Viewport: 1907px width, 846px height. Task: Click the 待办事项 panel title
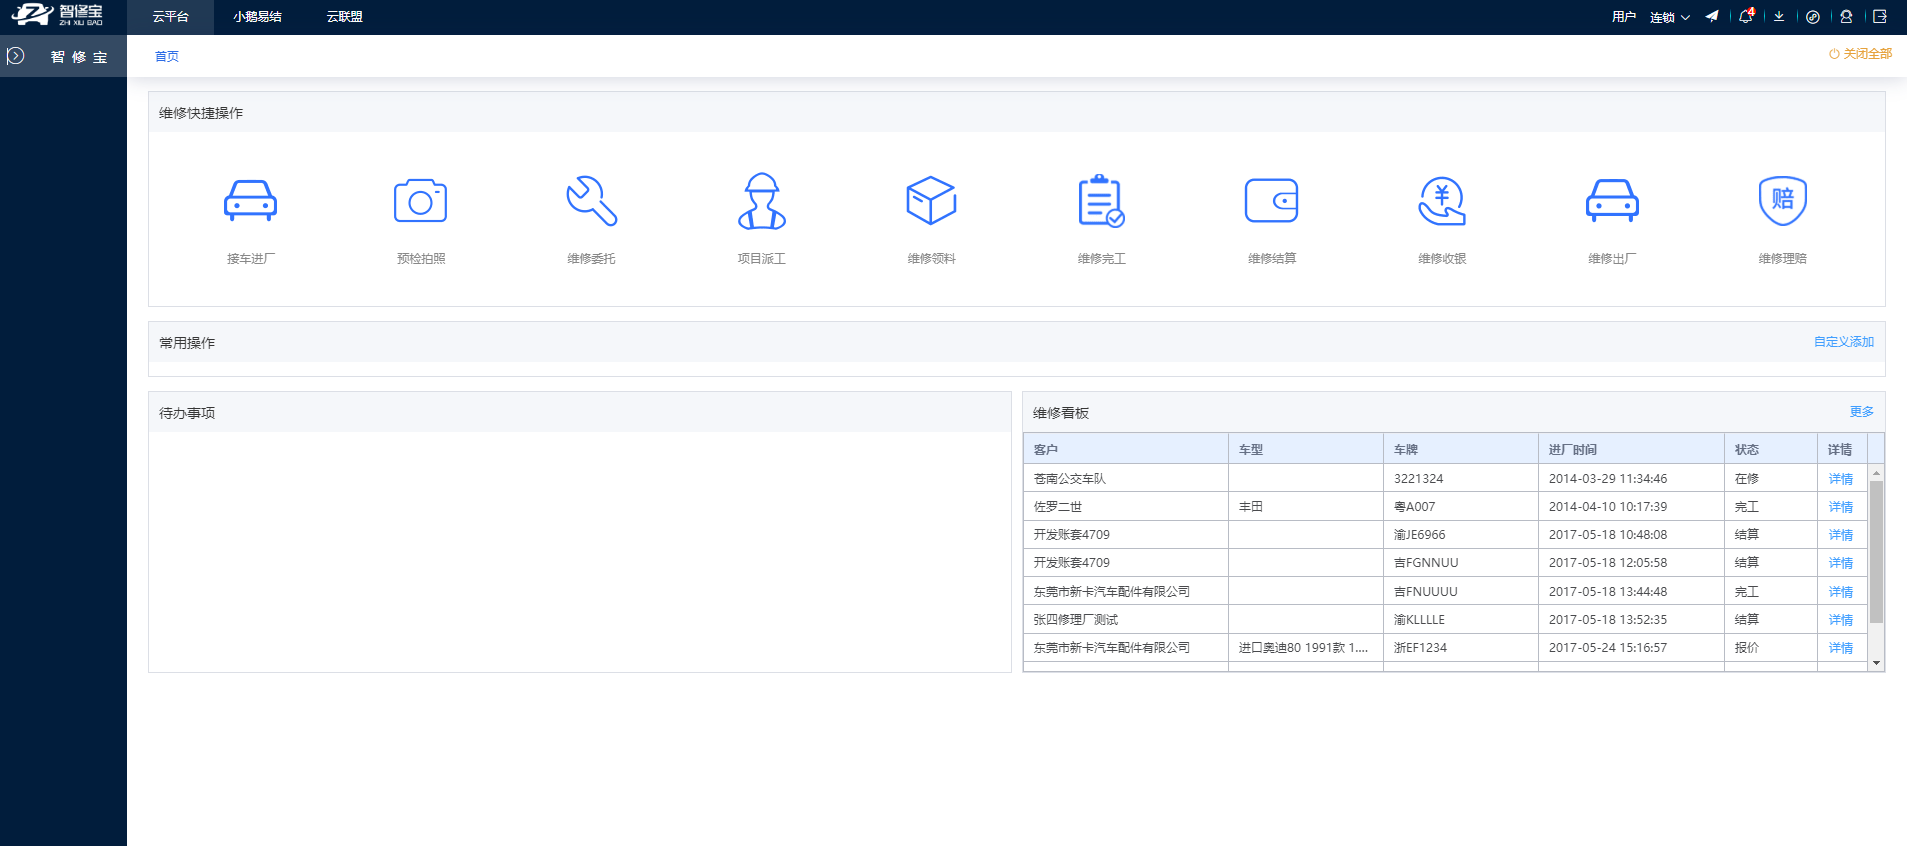click(187, 413)
